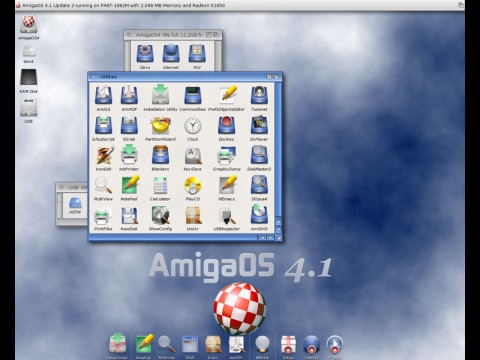This screenshot has height=360, width=480.
Task: Open the AEON drawer in USB window
Action: (x=75, y=203)
